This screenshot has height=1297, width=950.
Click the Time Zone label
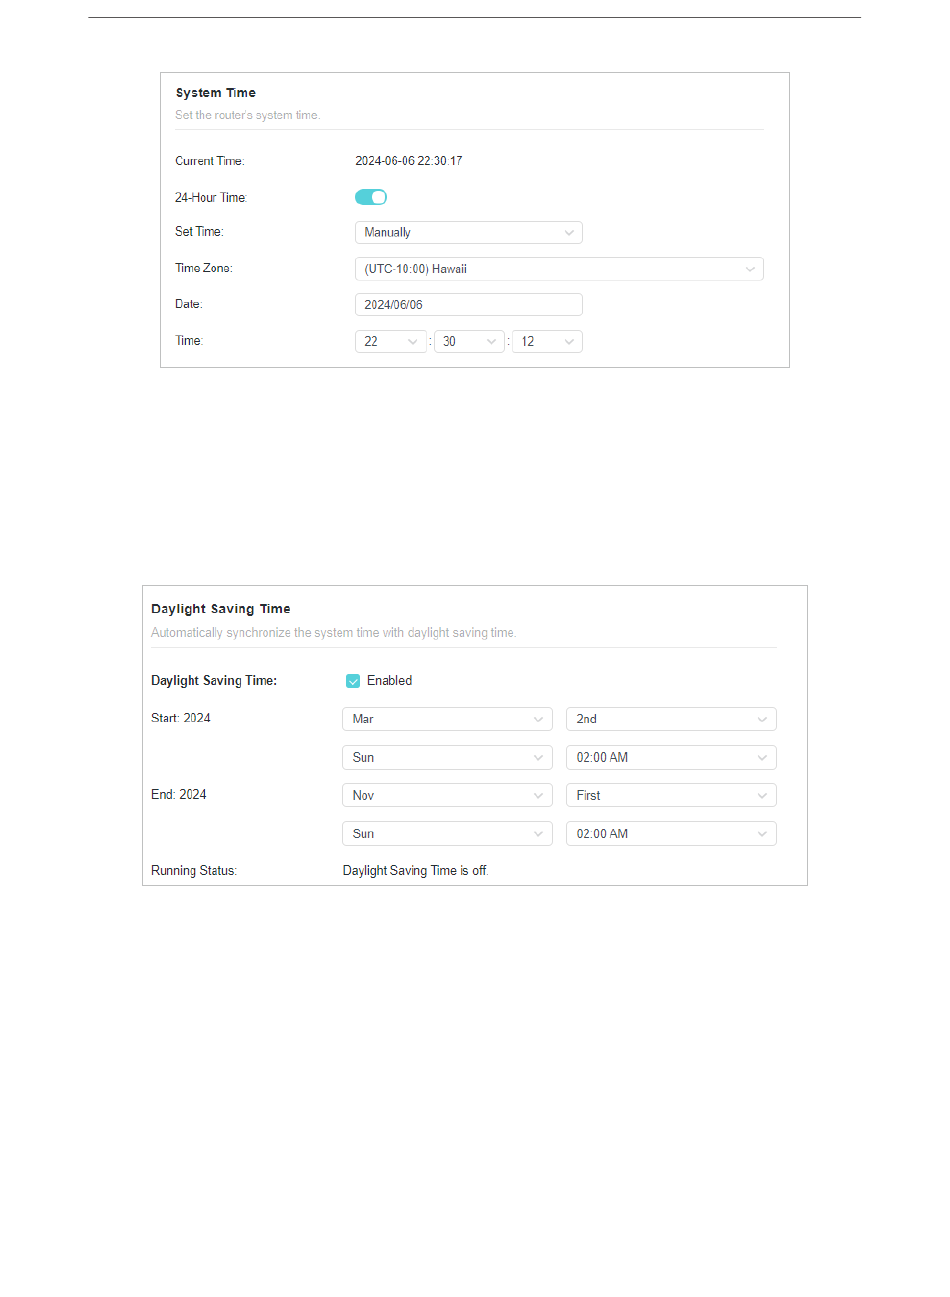point(204,268)
